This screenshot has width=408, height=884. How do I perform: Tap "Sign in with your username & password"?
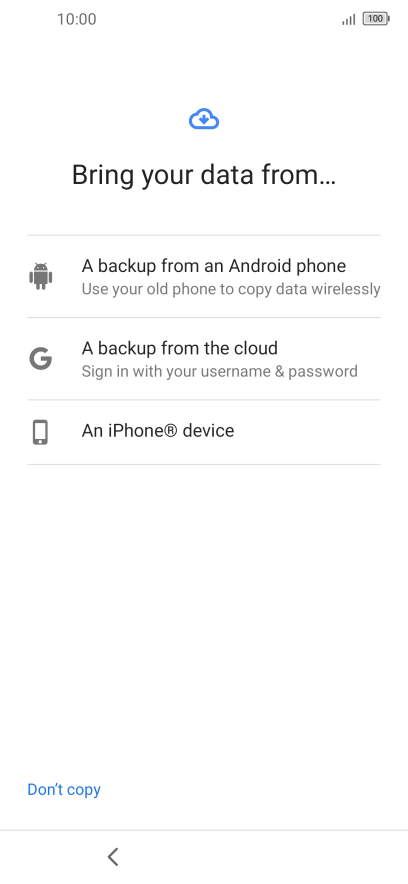(220, 372)
